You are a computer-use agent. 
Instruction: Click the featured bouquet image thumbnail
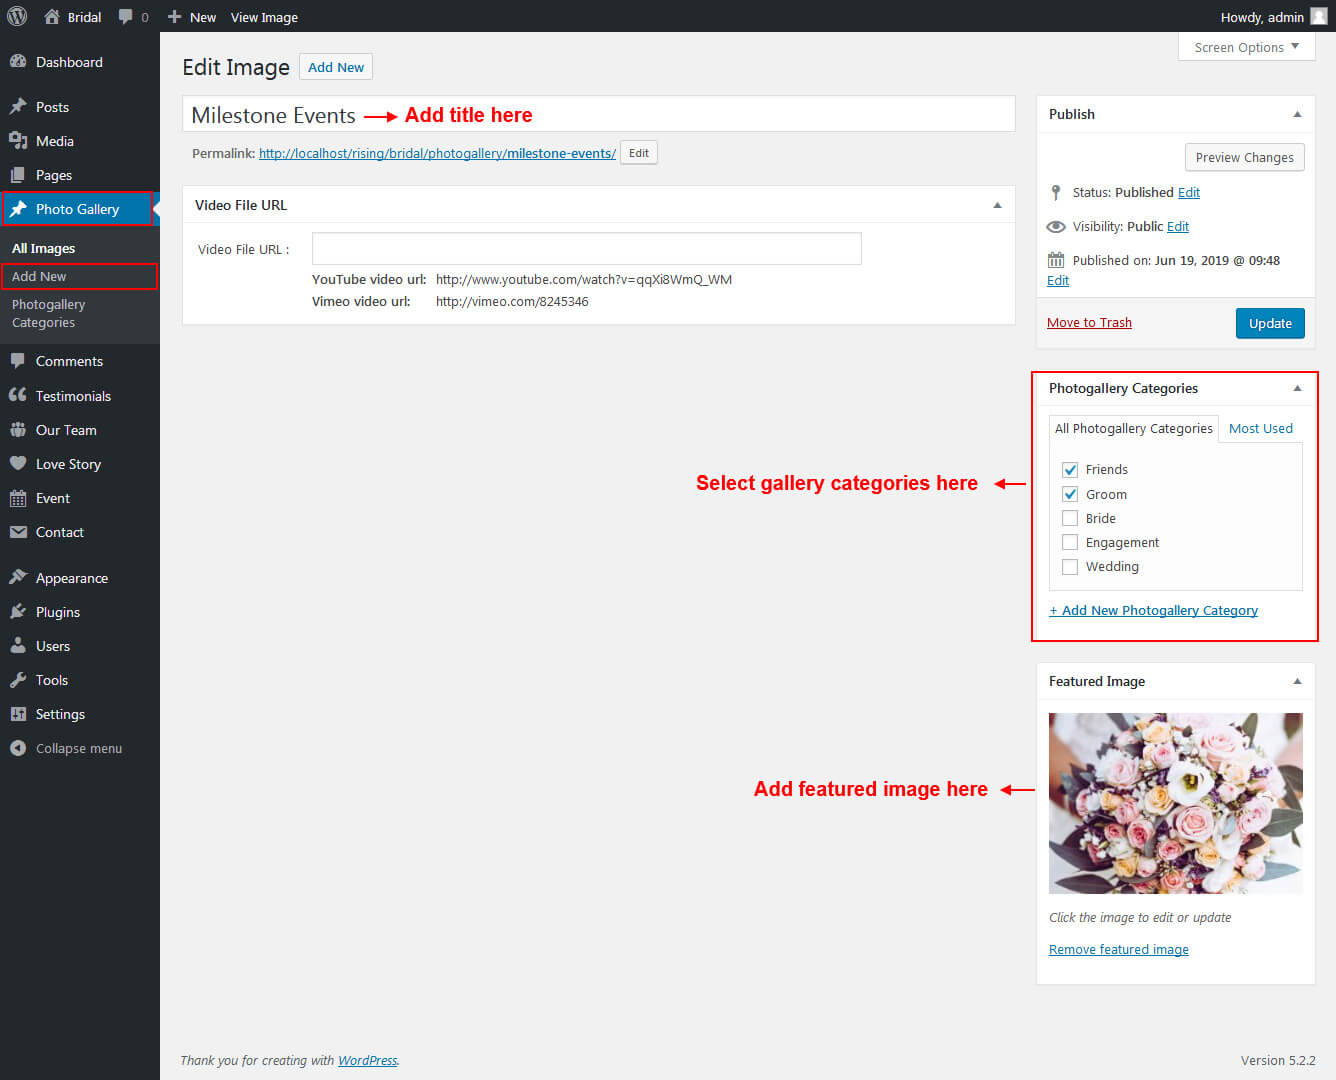[x=1175, y=803]
